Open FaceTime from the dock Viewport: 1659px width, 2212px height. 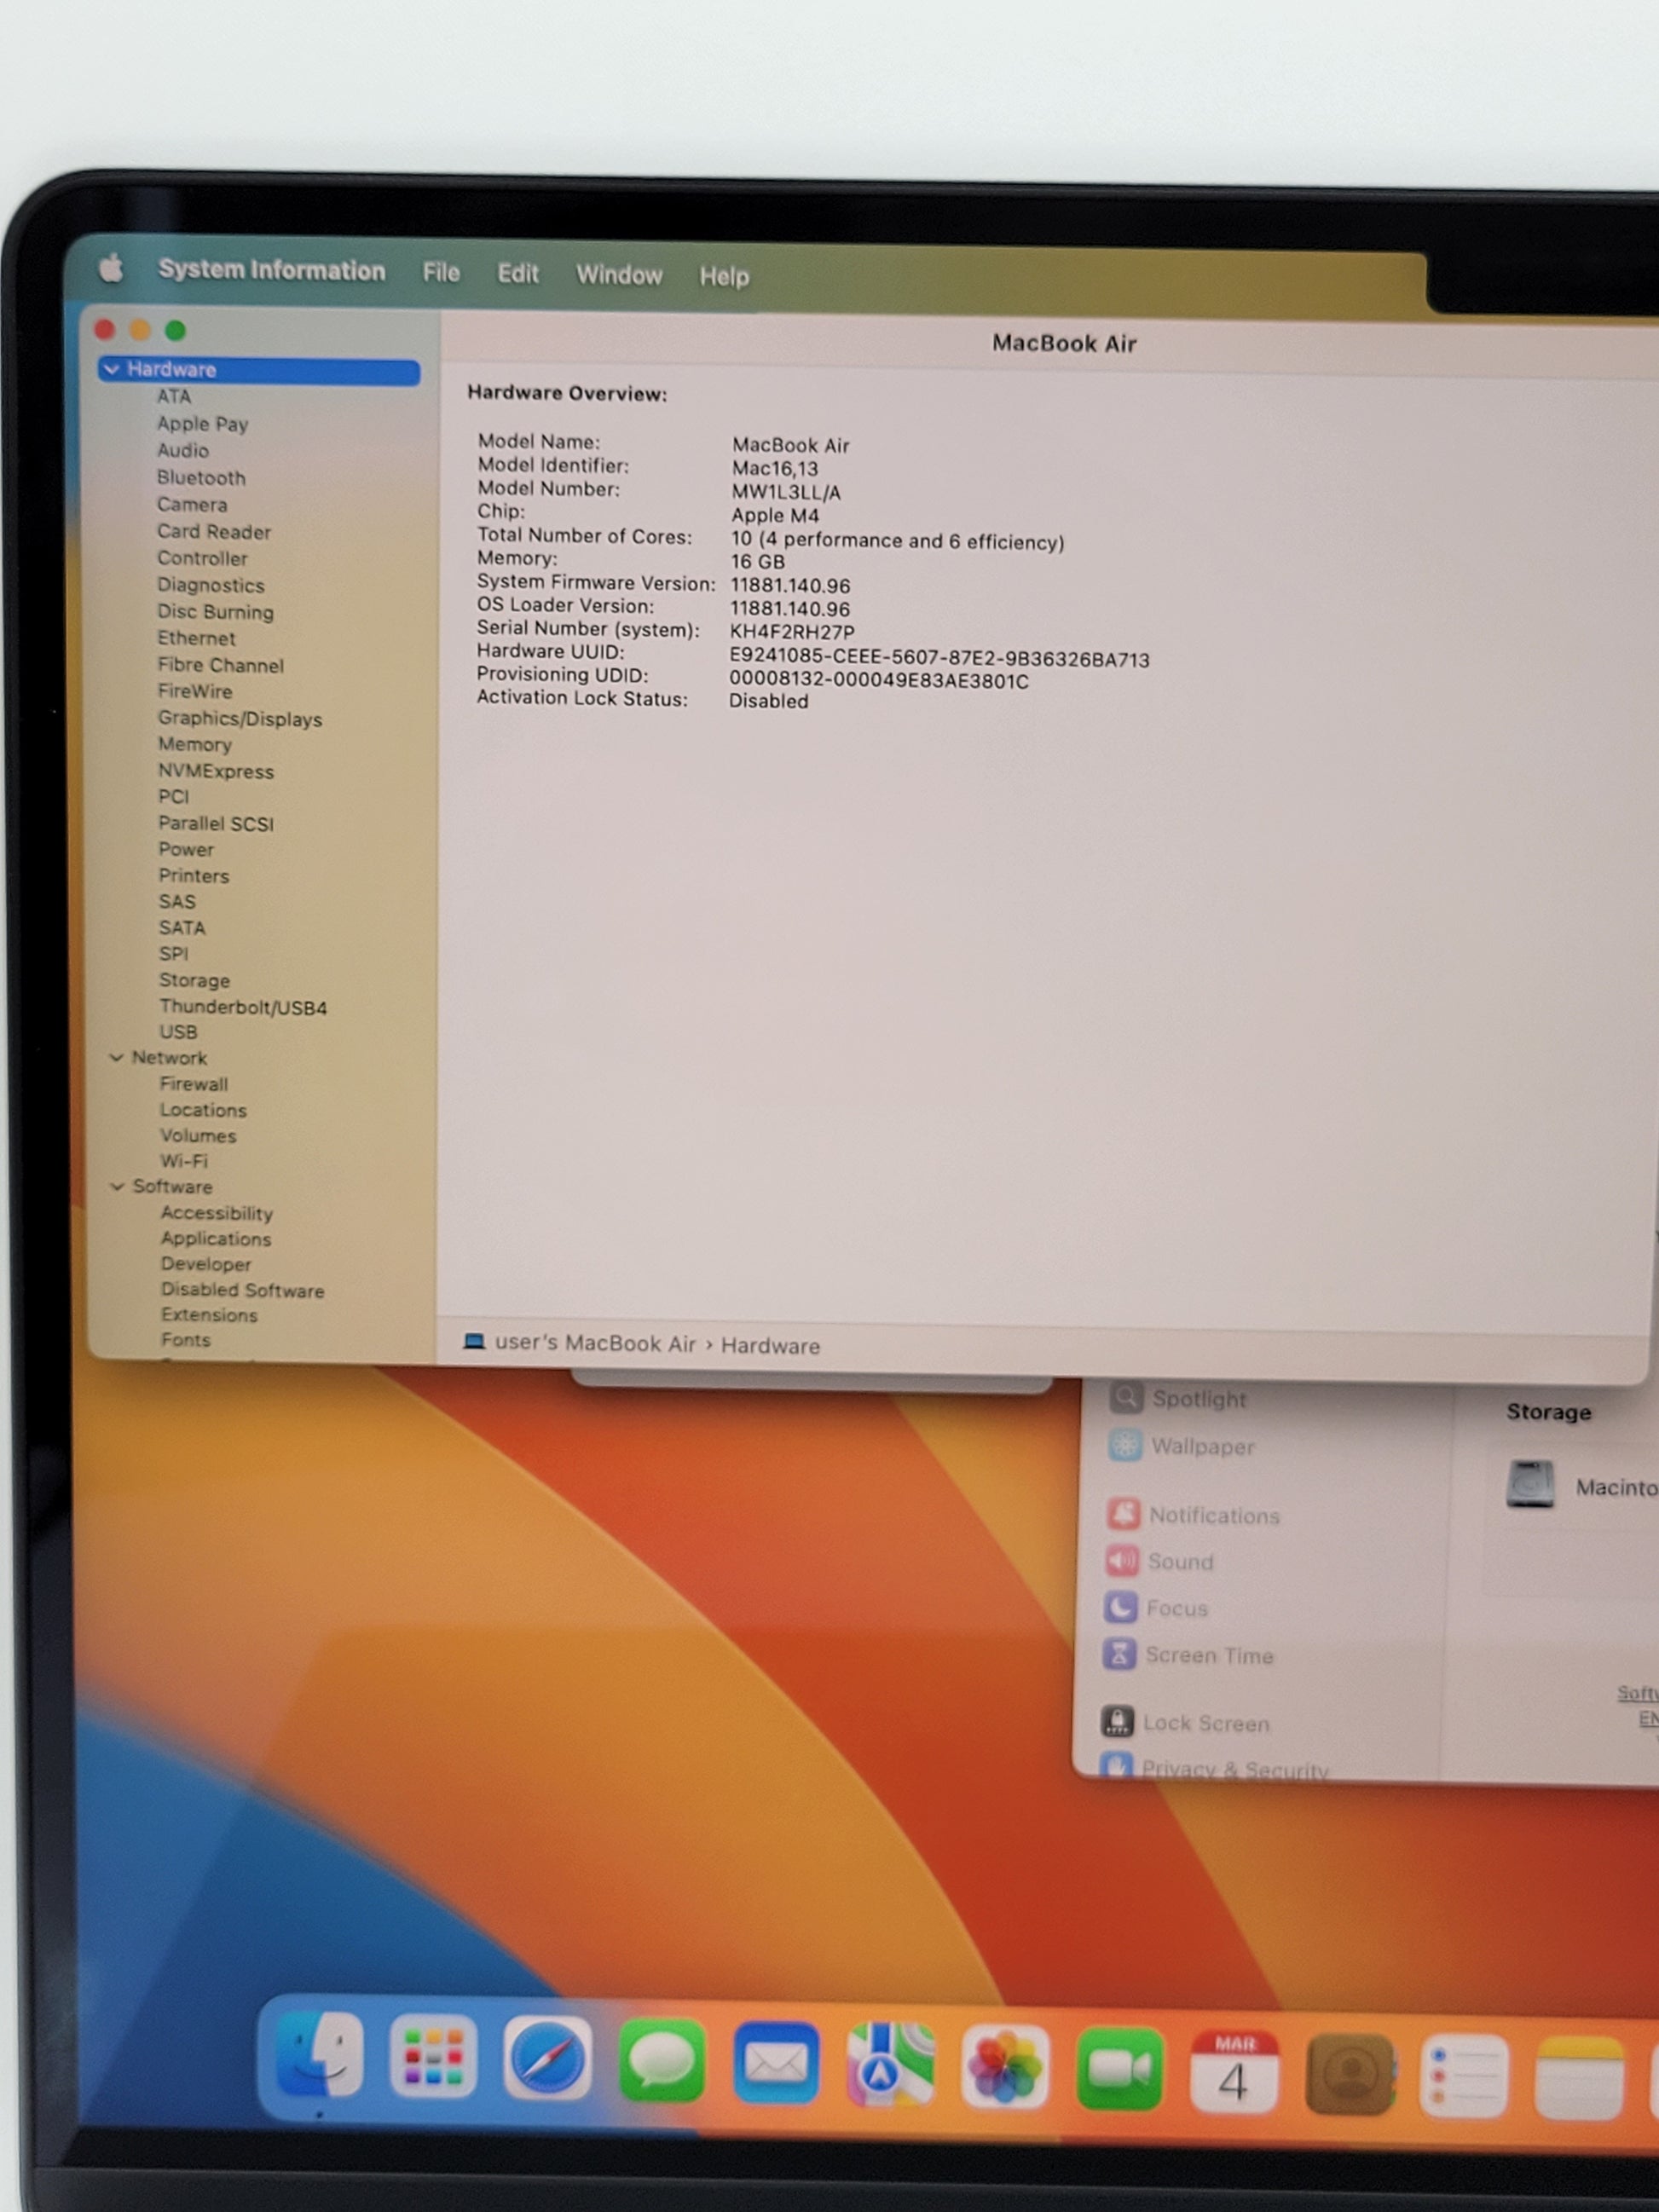tap(1119, 2070)
